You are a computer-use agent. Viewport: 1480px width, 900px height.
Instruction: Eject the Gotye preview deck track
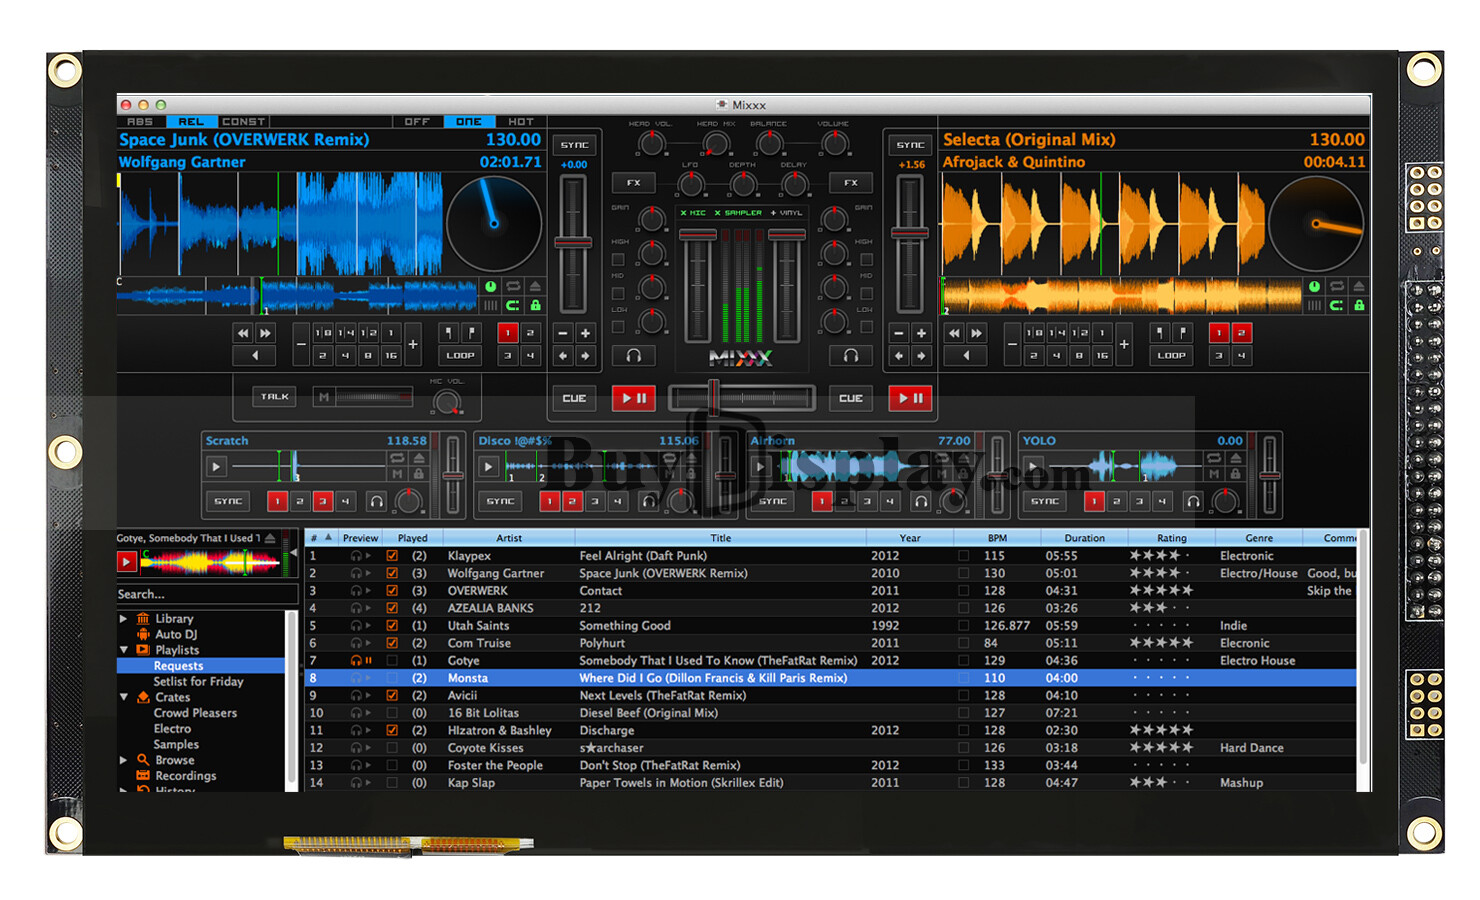pyautogui.click(x=270, y=538)
